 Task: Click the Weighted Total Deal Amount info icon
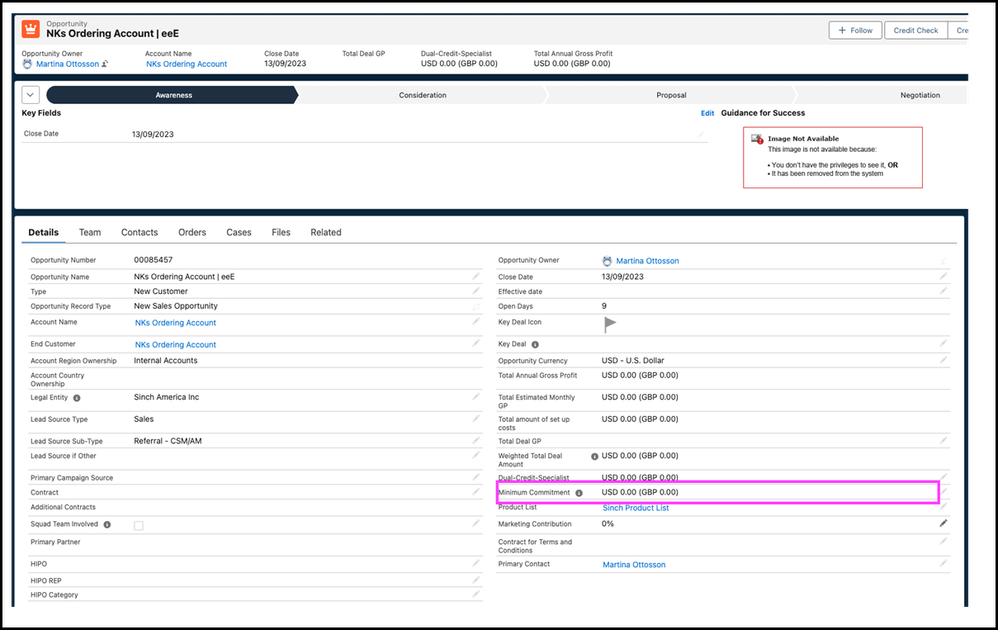tap(594, 456)
